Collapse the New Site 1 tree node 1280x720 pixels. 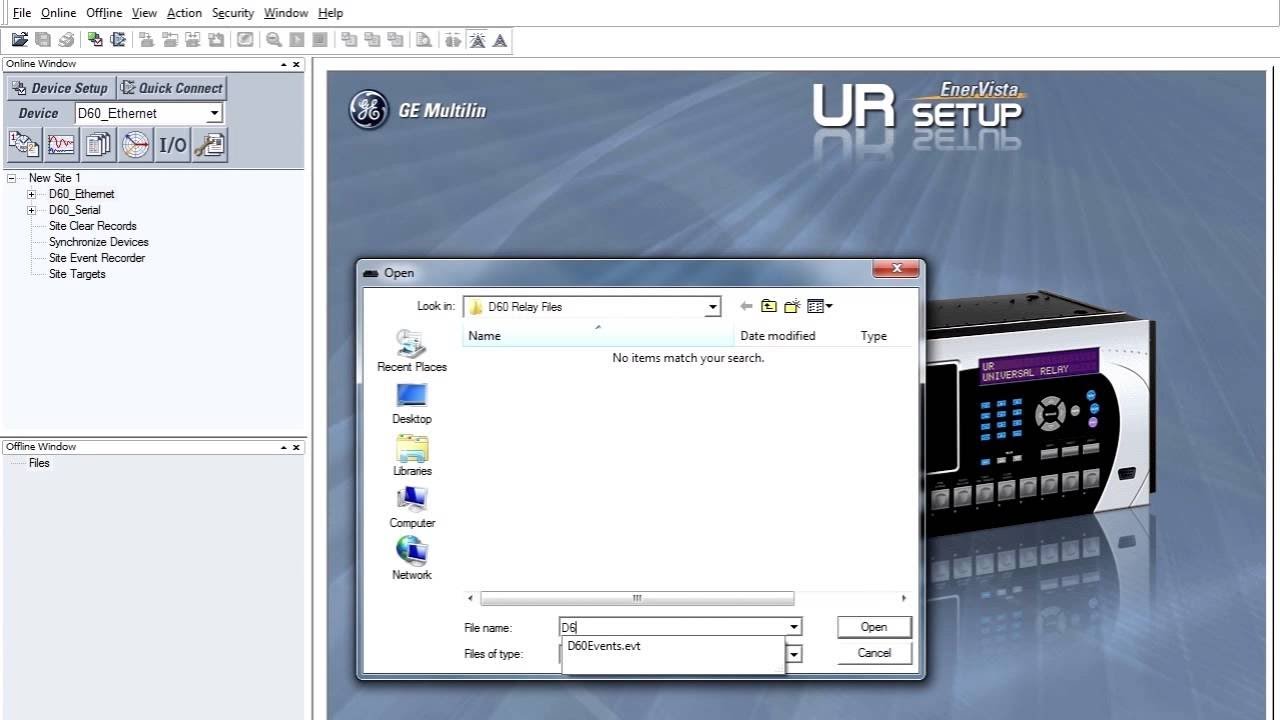tap(12, 178)
